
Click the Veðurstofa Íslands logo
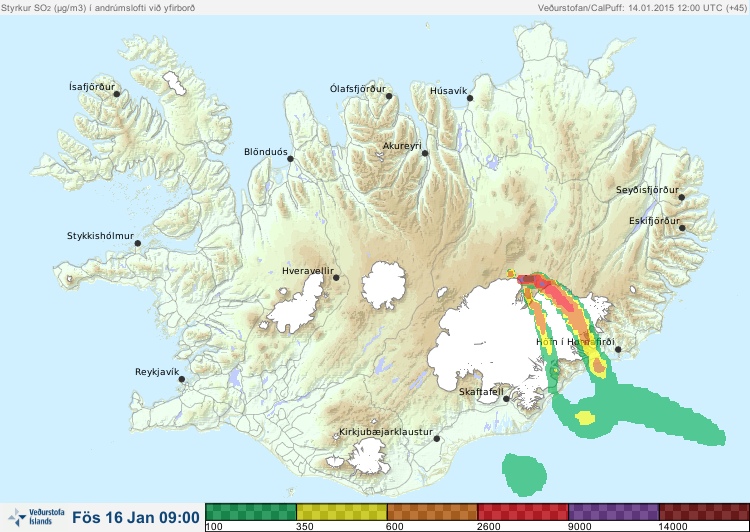36,517
